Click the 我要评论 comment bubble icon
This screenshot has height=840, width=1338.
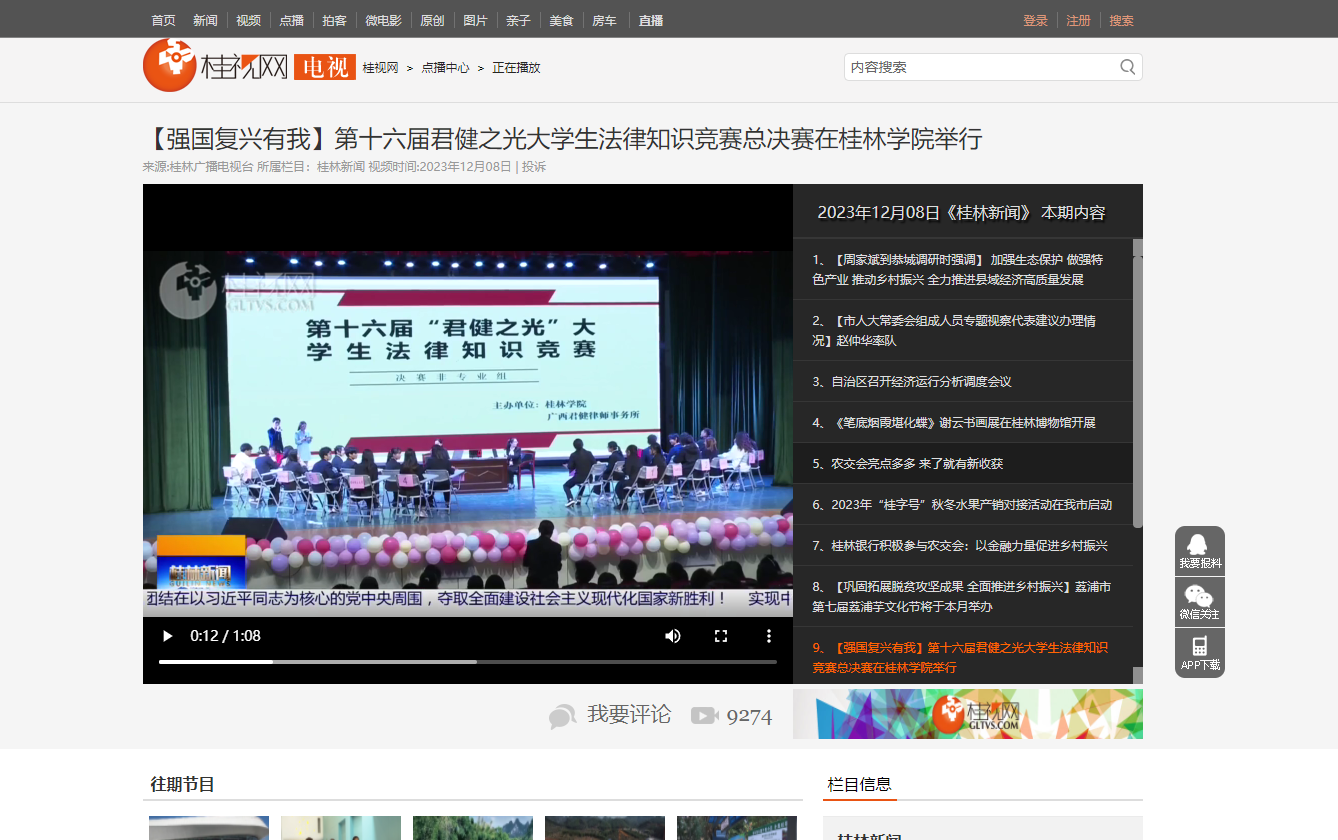point(563,716)
